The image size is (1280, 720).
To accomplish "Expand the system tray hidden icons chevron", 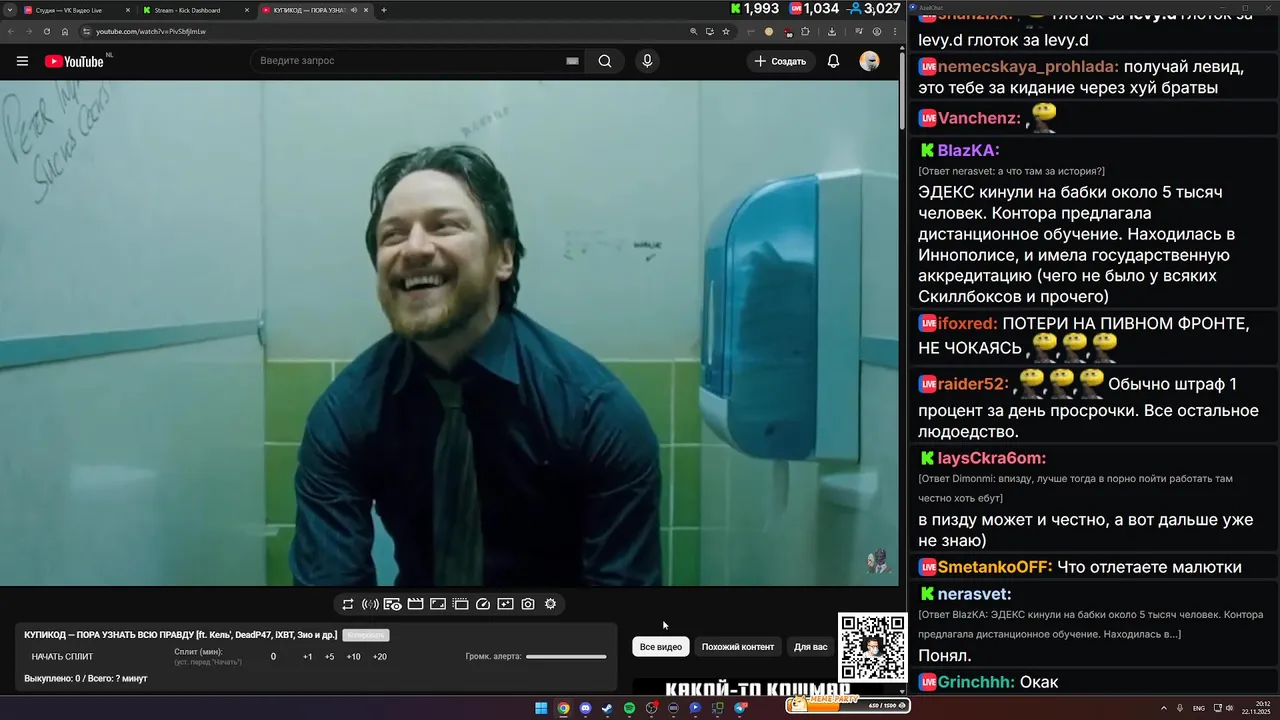I will (x=1164, y=708).
